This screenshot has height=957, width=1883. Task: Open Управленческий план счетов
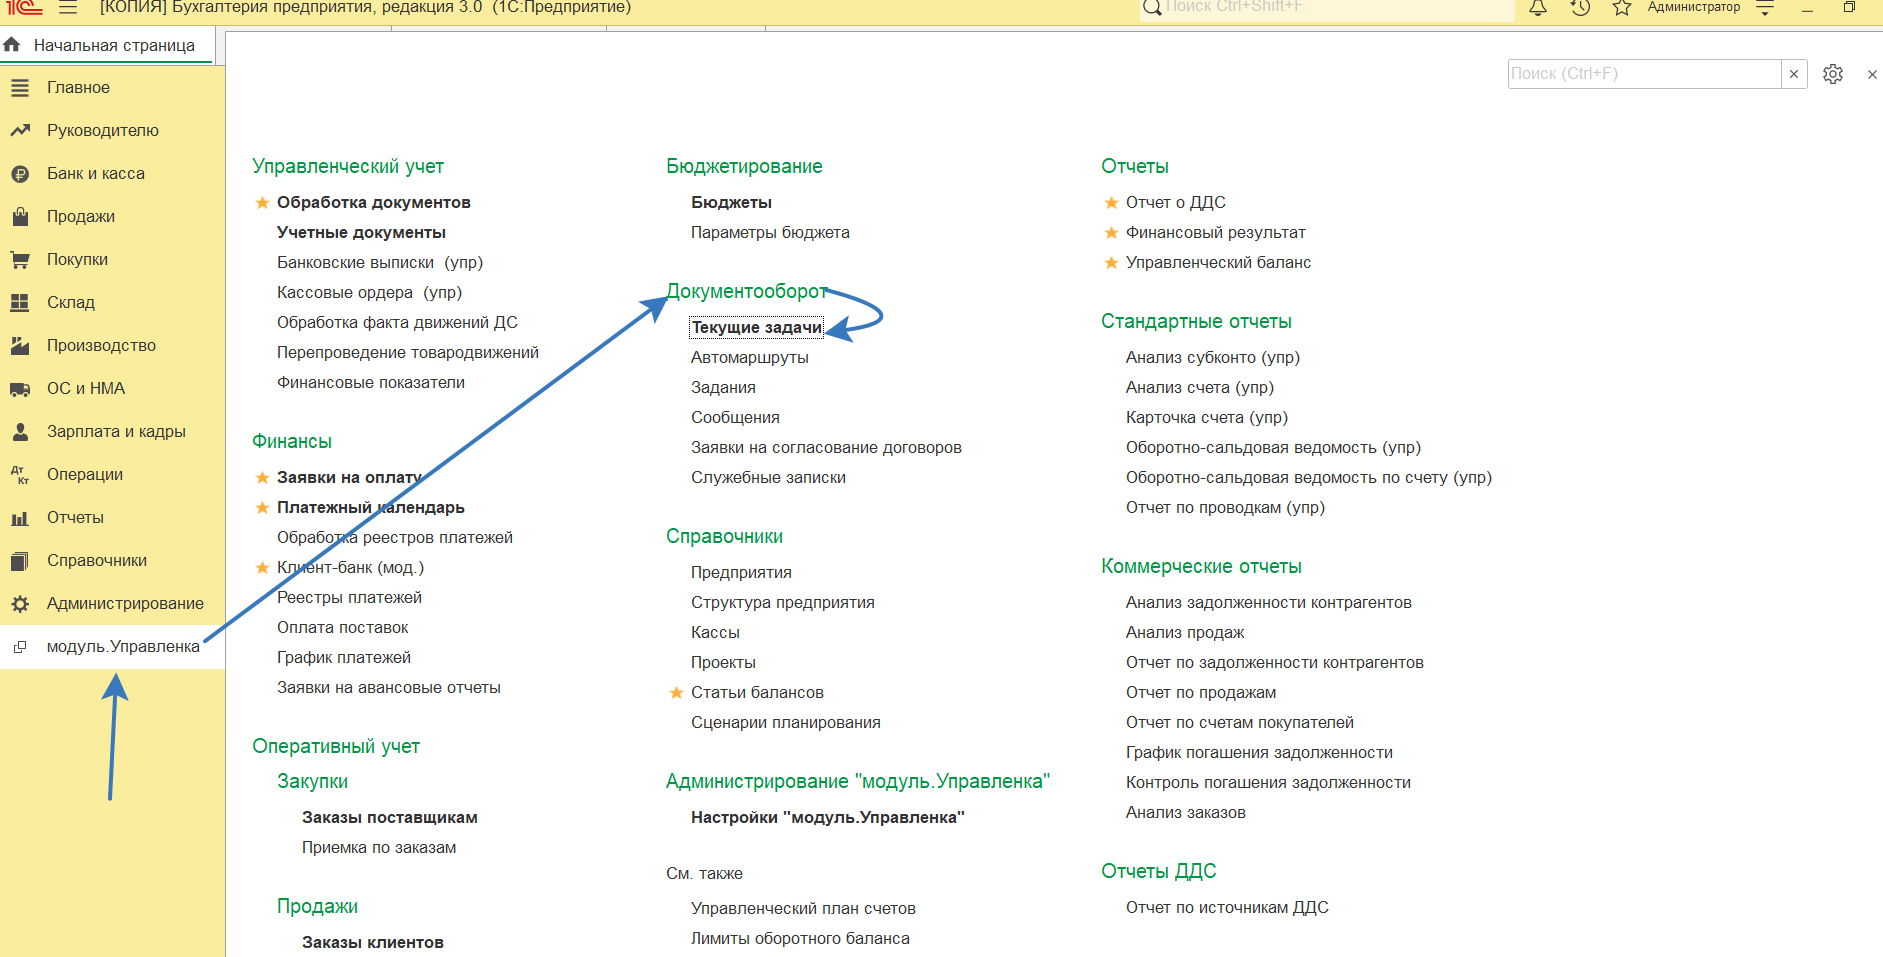click(803, 909)
